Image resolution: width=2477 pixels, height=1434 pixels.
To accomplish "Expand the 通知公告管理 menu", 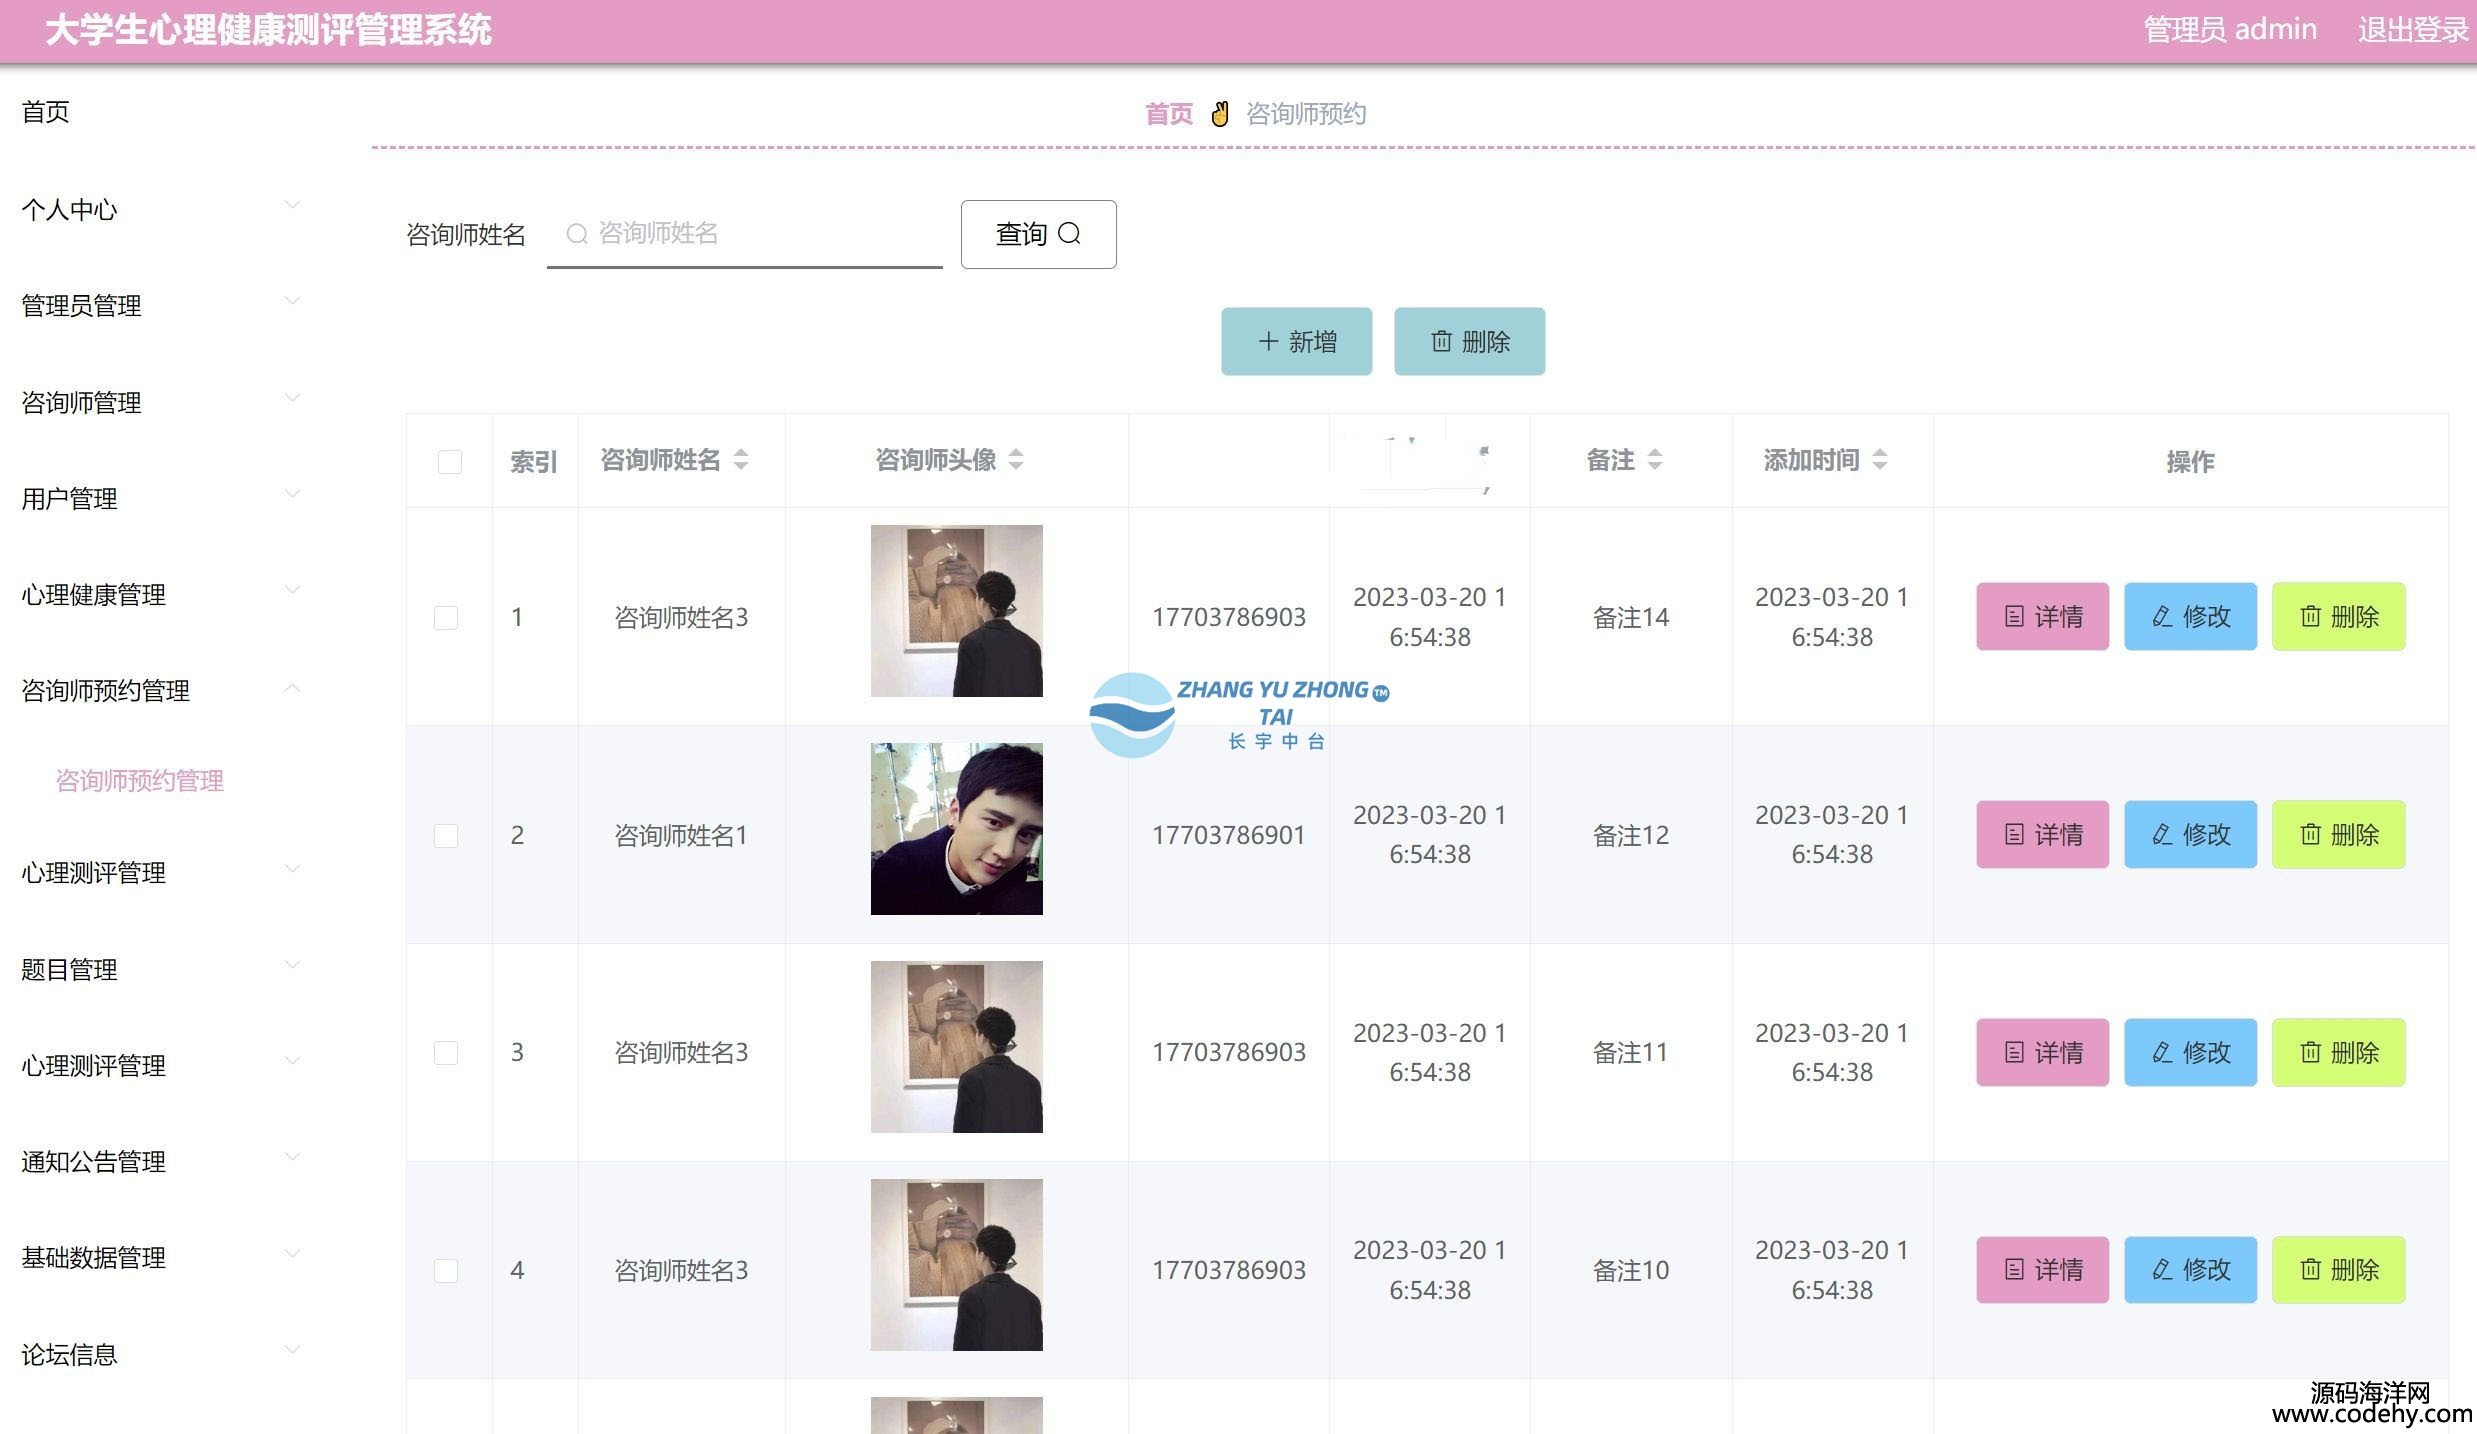I will (161, 1161).
